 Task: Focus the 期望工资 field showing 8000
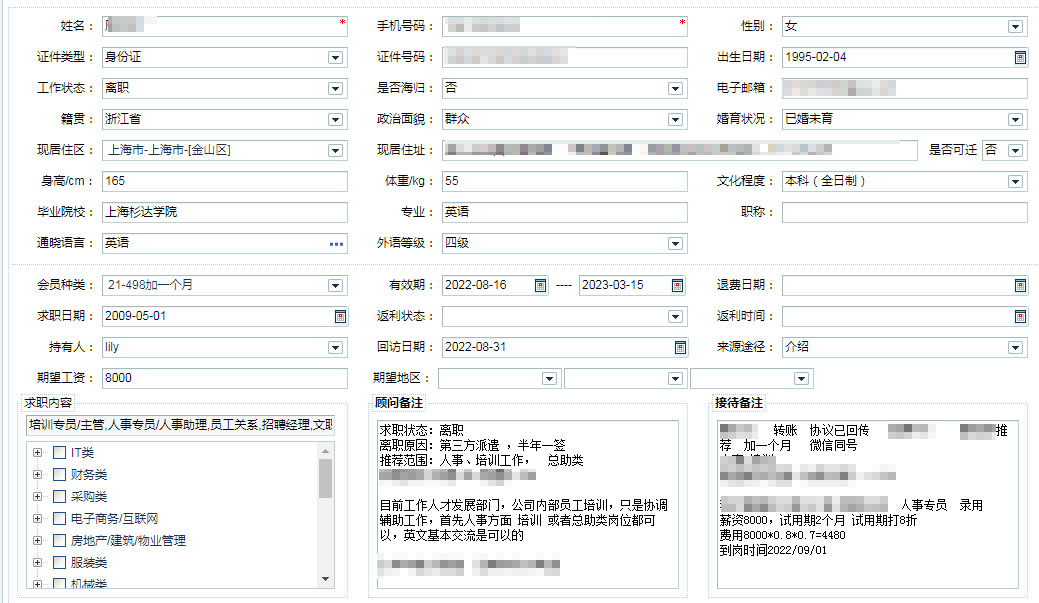coord(225,379)
